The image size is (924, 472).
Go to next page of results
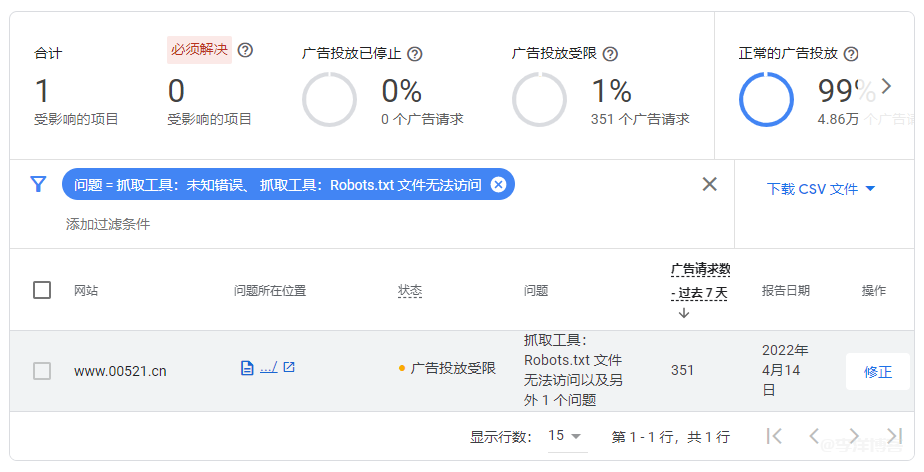tap(853, 436)
